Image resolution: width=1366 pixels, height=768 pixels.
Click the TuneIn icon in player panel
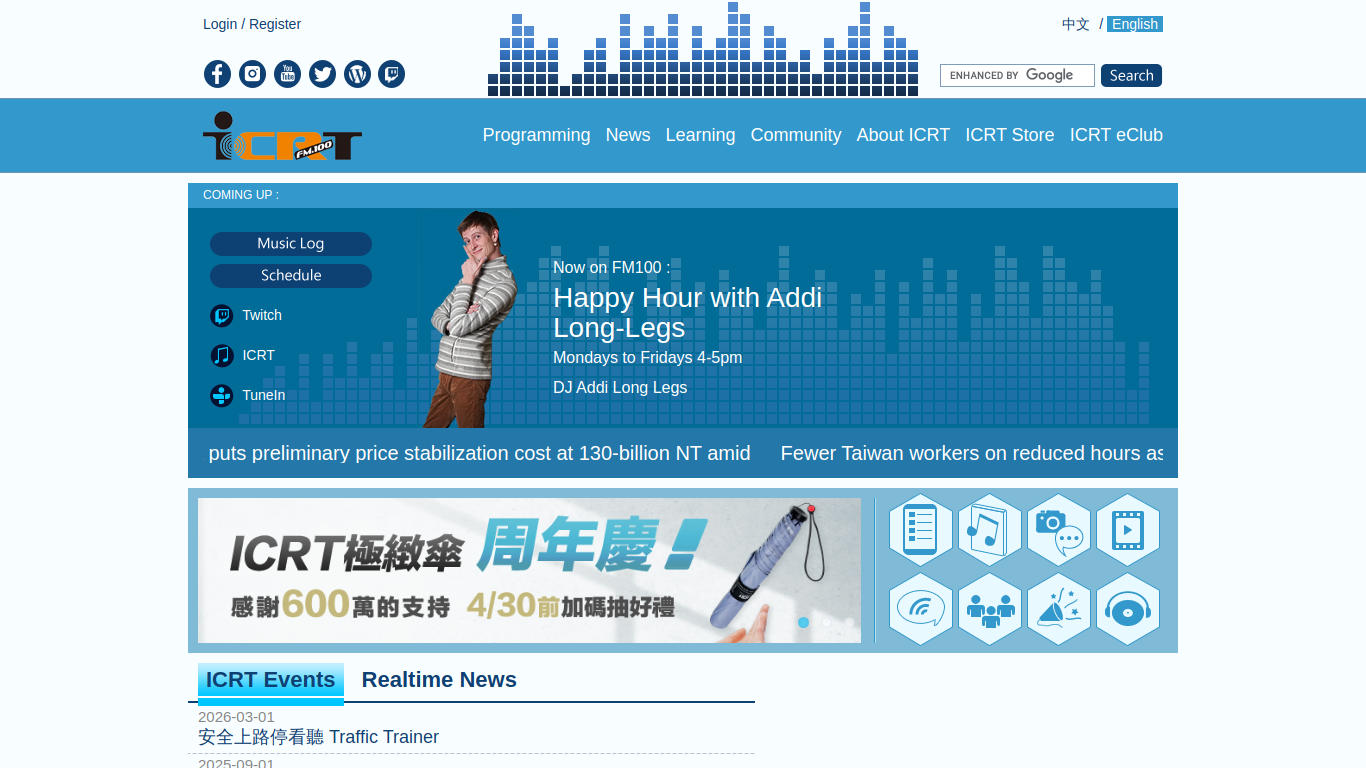(222, 396)
